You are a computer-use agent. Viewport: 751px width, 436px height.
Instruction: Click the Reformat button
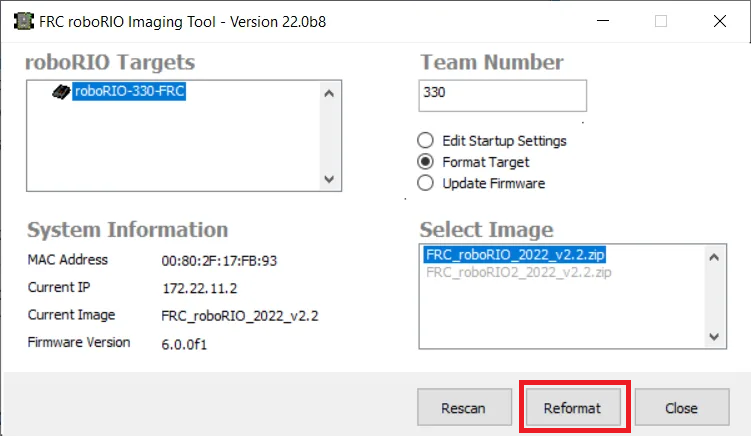tap(573, 408)
